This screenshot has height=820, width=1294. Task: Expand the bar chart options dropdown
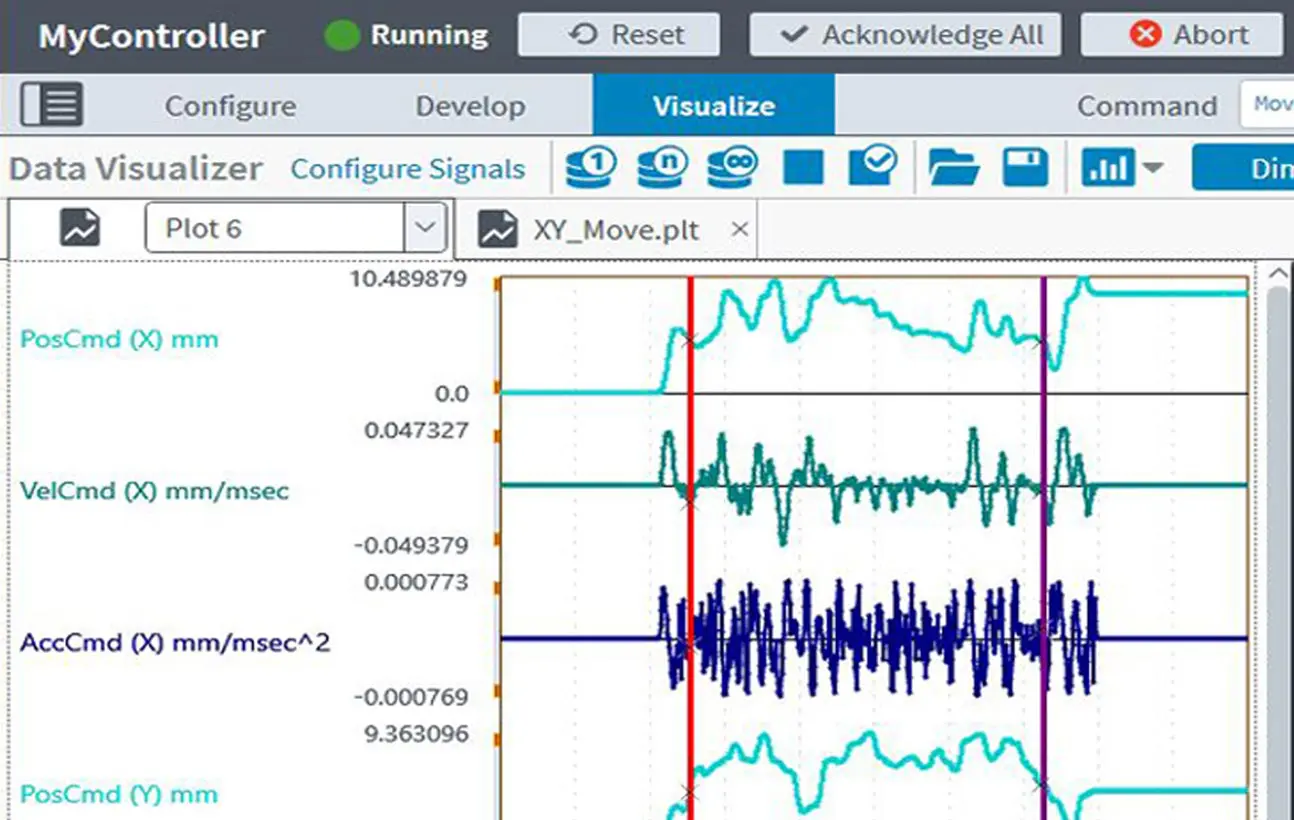point(1152,168)
